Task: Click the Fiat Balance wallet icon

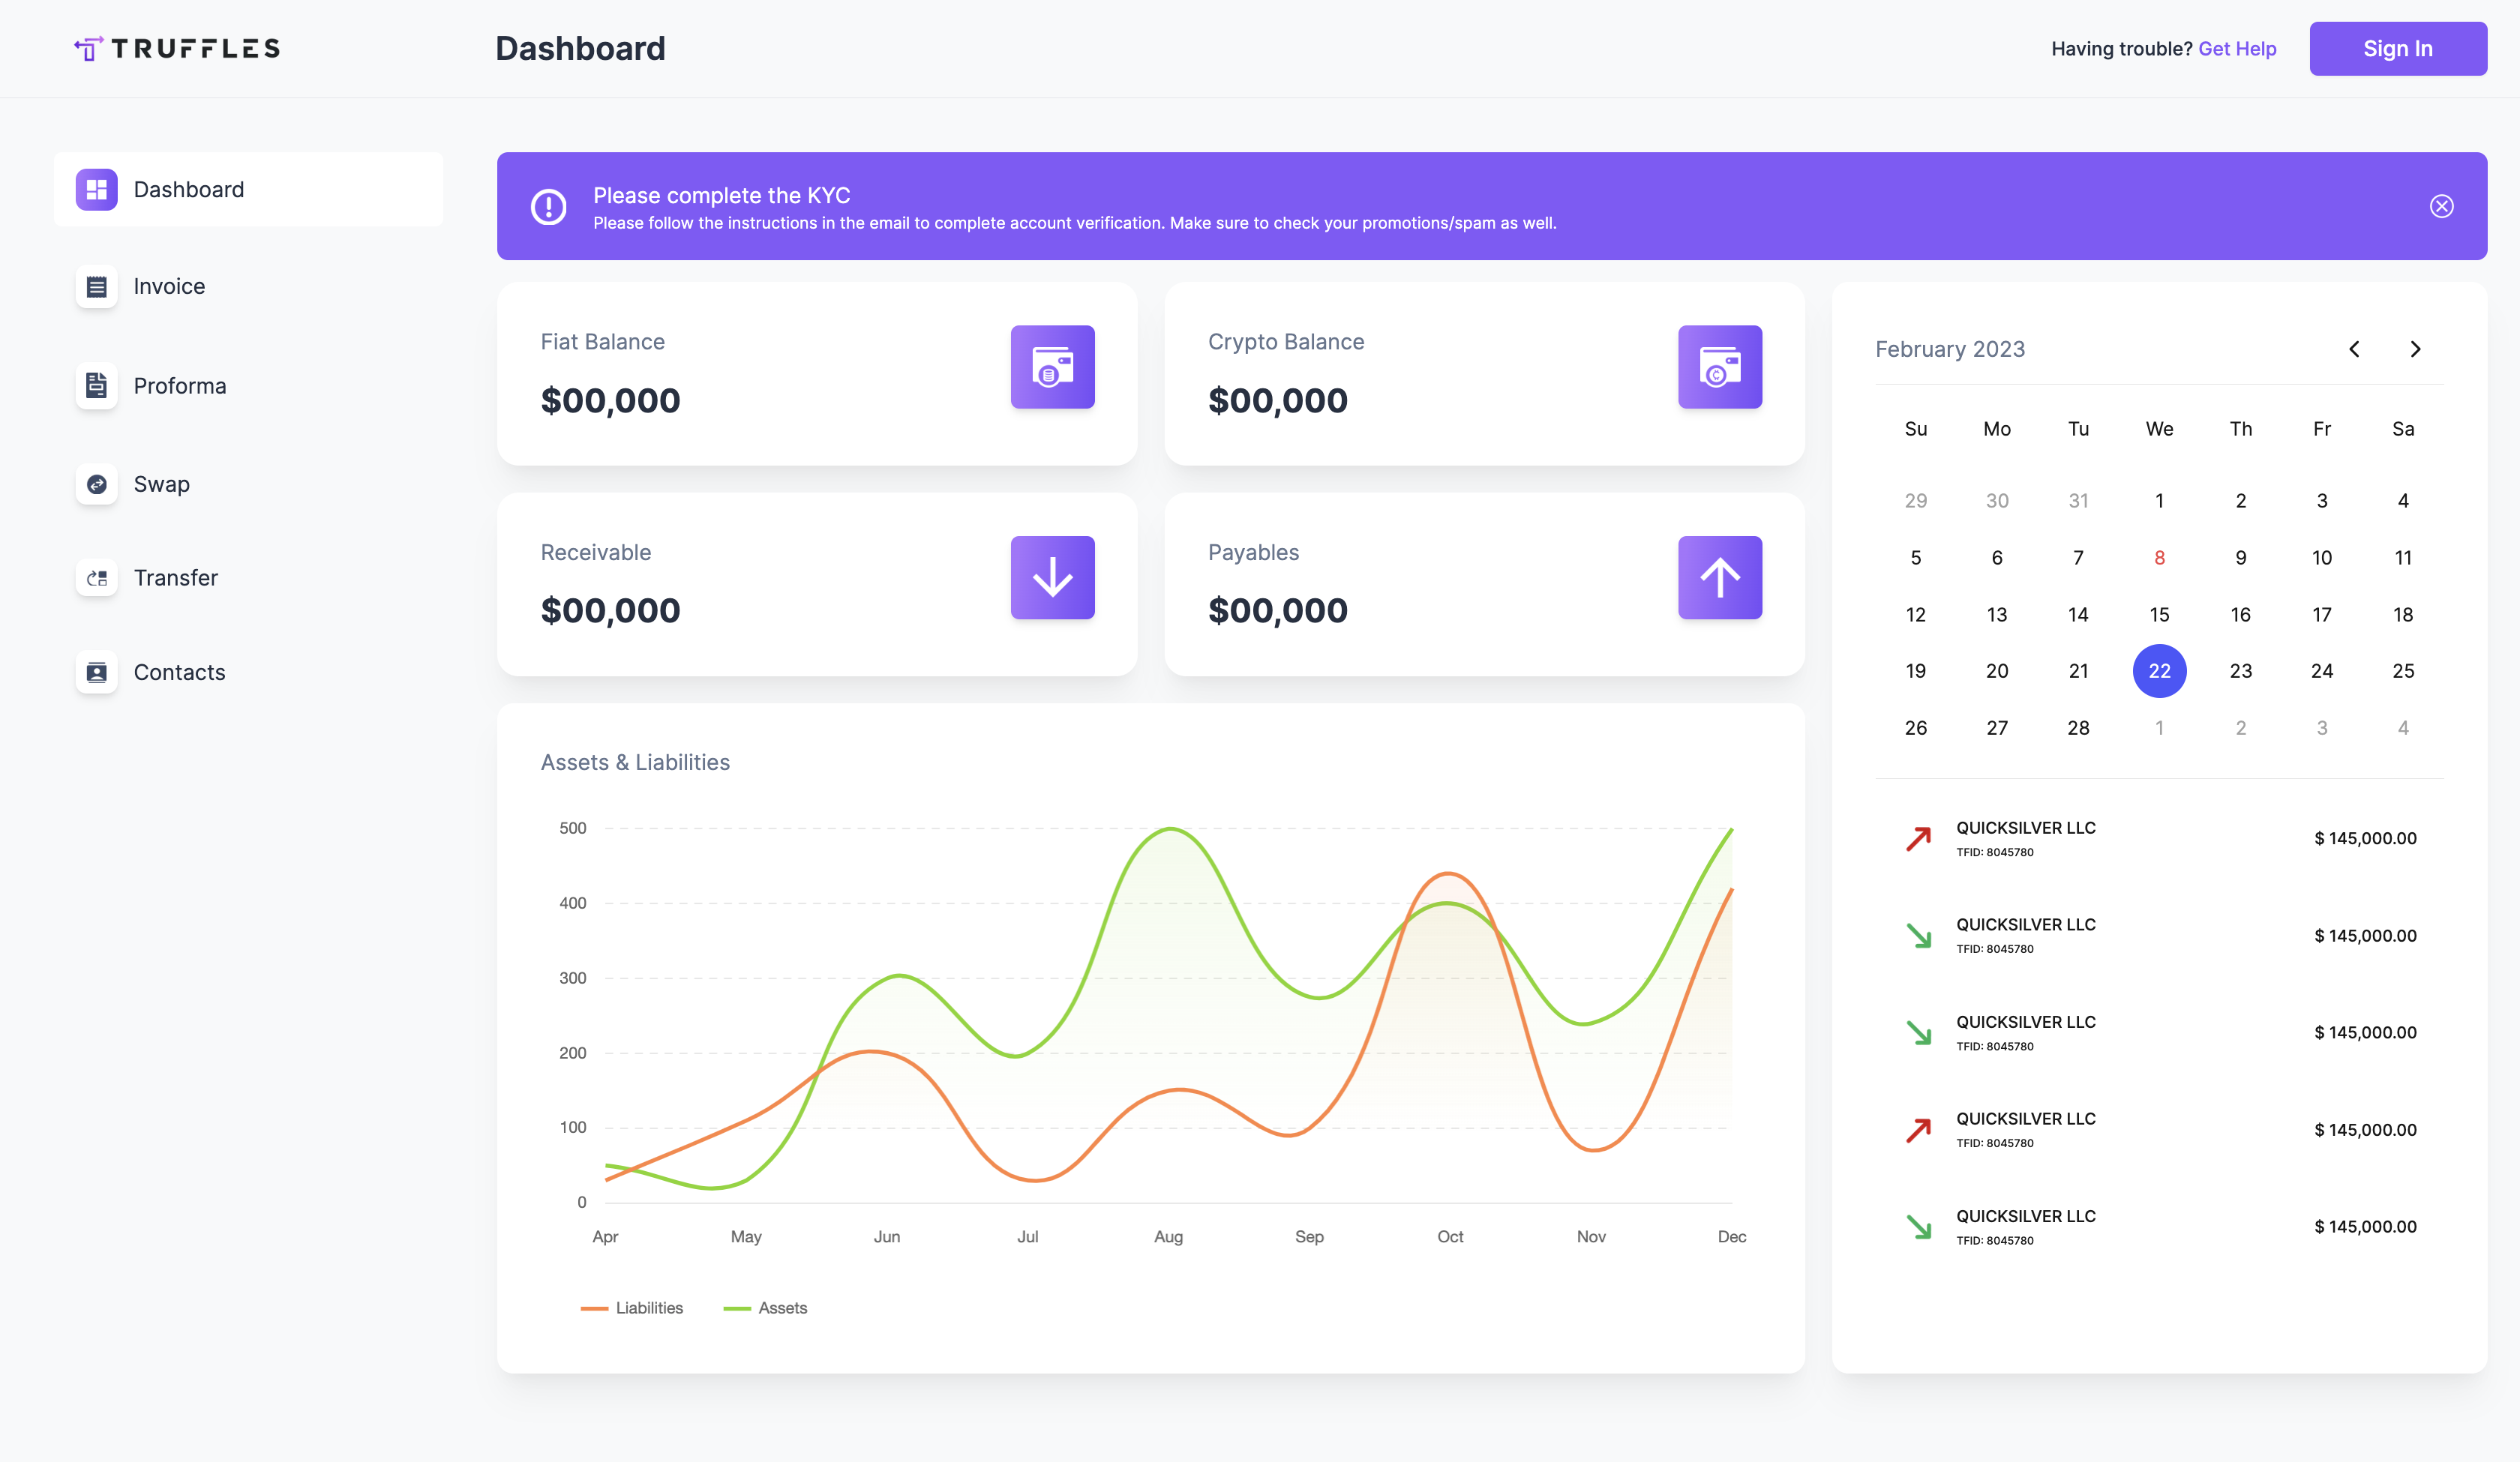Action: (1052, 367)
